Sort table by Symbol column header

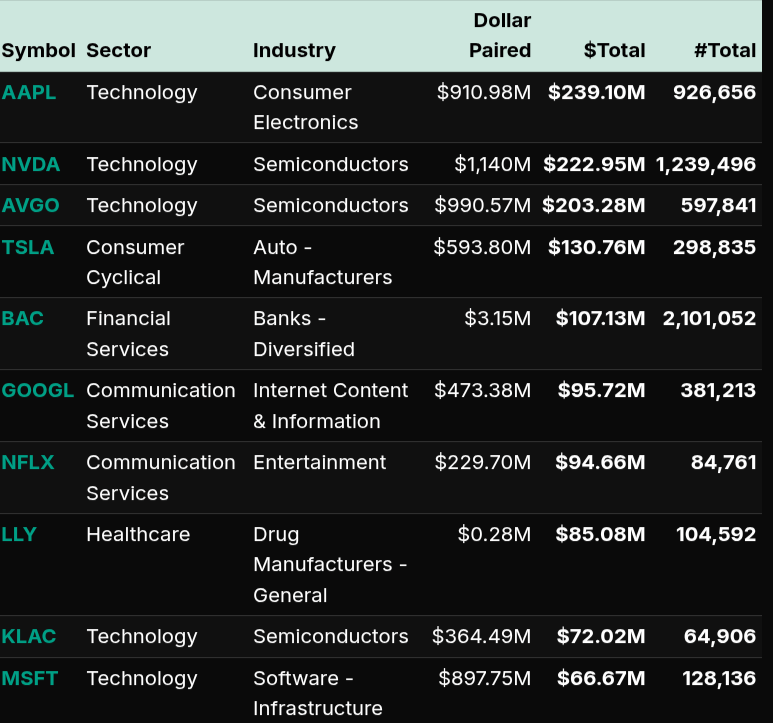[x=38, y=50]
